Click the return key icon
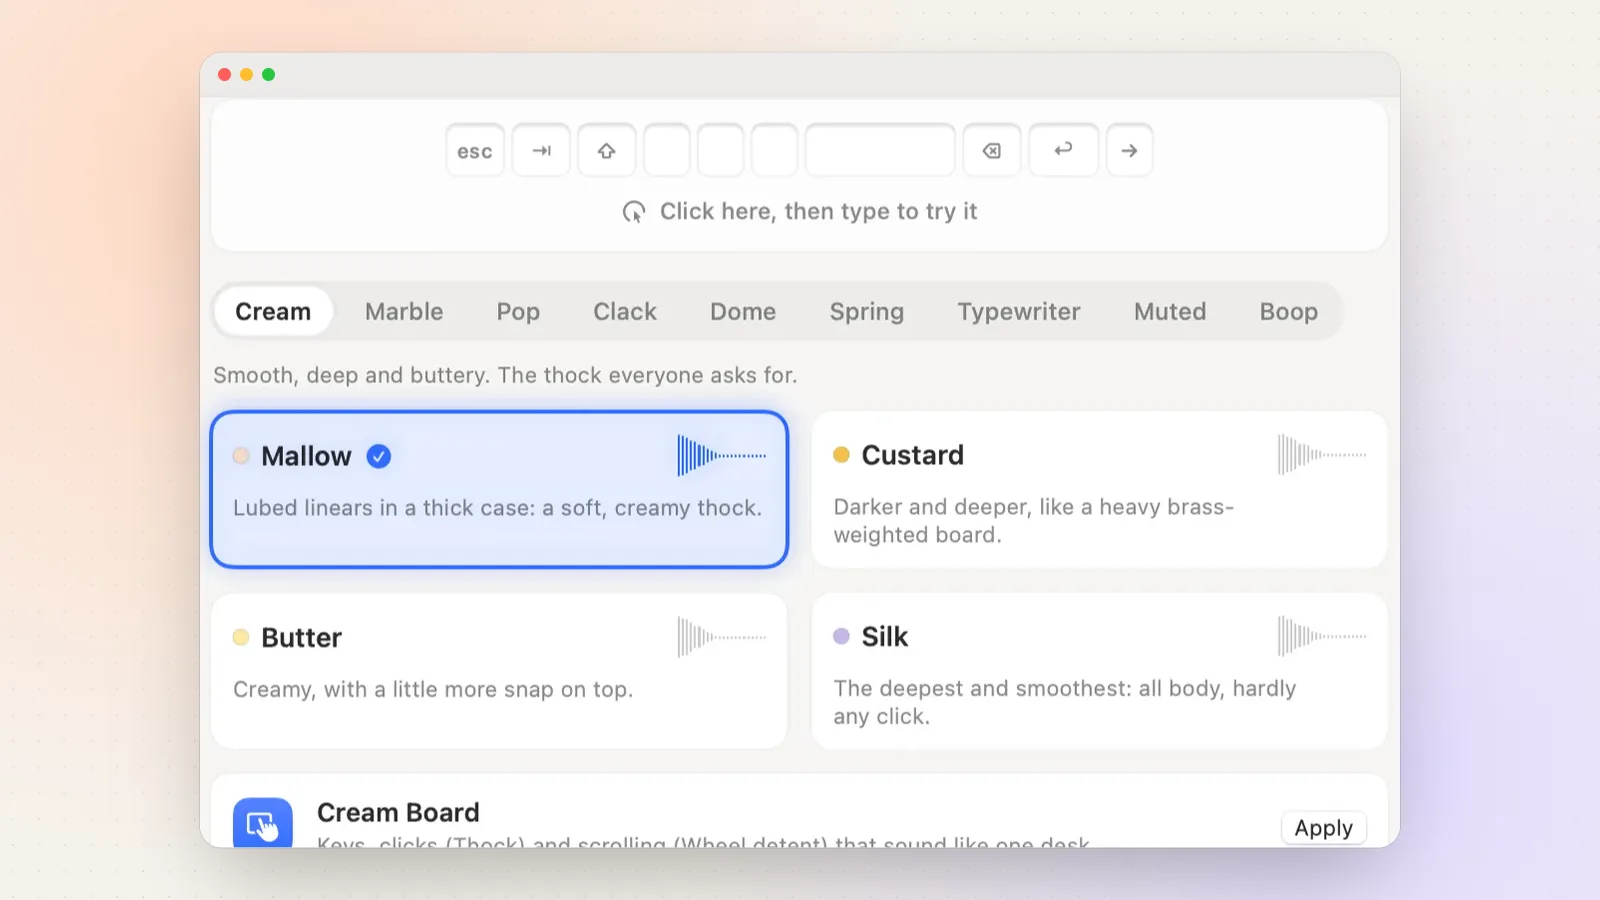 point(1063,149)
